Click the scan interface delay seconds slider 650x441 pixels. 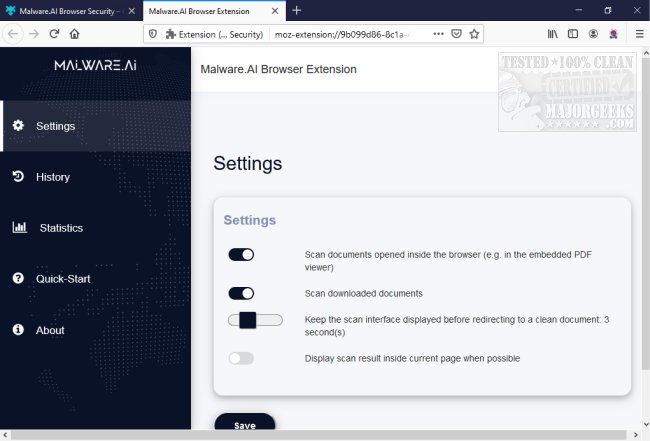point(255,320)
